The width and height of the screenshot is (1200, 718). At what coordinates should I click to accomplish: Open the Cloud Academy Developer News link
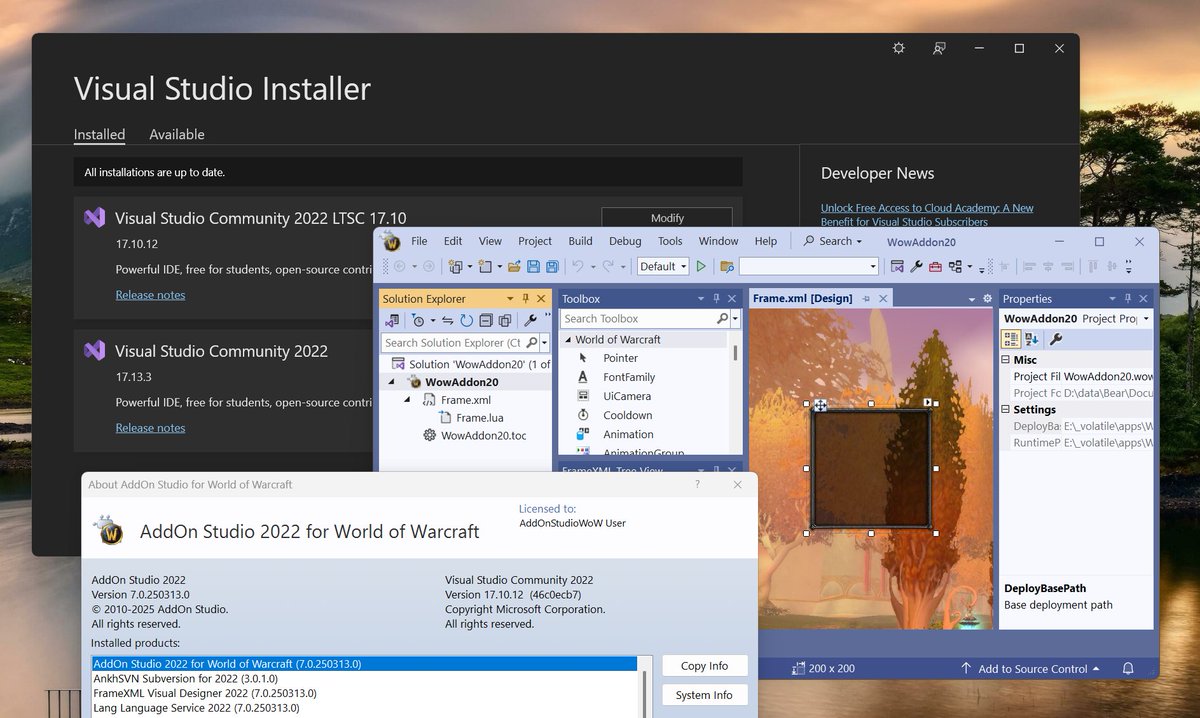click(x=927, y=215)
